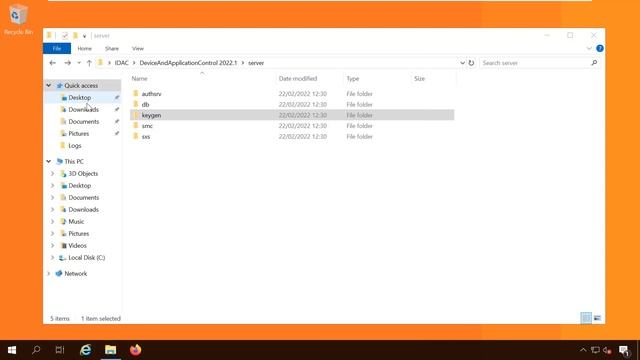Launch Internet Explorer from taskbar
The width and height of the screenshot is (640, 360).
click(86, 350)
